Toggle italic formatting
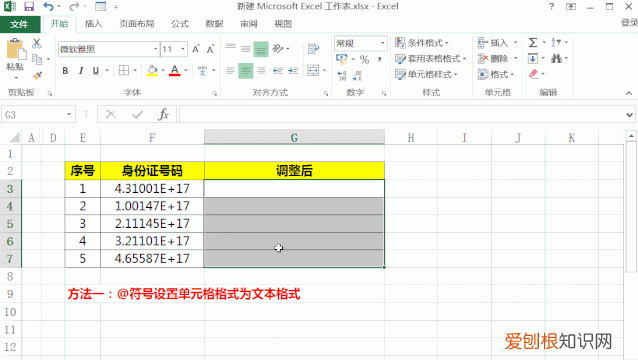 pos(81,71)
